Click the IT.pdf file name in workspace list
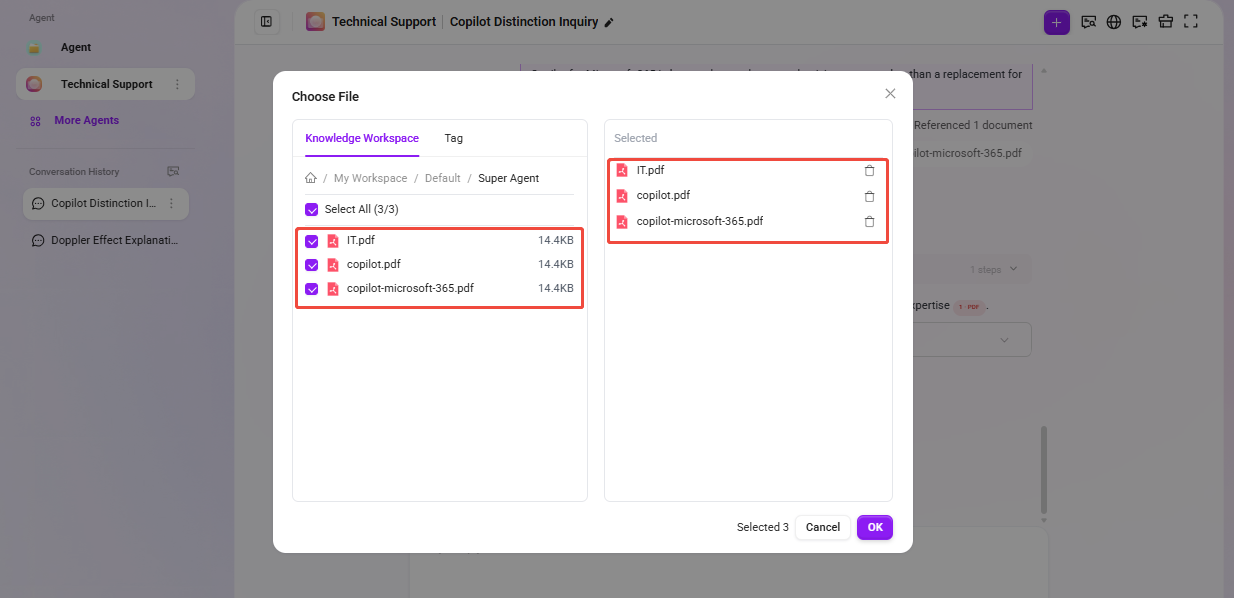The height and width of the screenshot is (598, 1234). [361, 240]
